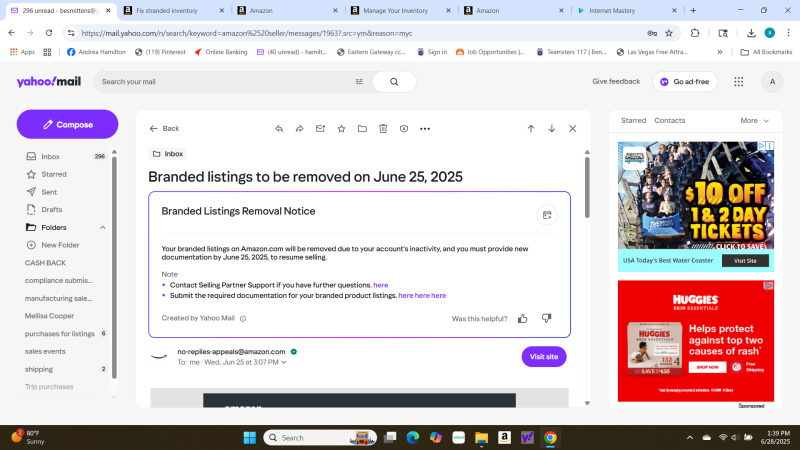The image size is (800, 450).
Task: Open the More dropdown in right panel
Action: (755, 120)
